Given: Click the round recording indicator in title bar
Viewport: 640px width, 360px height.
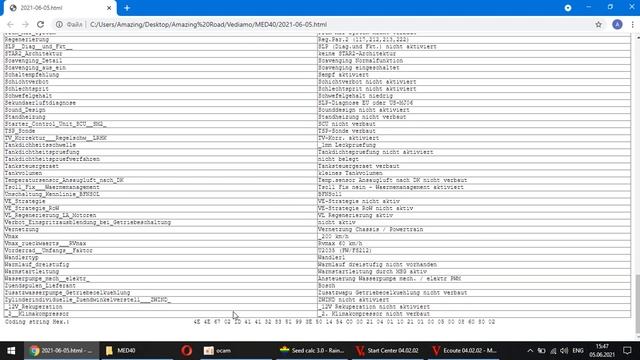Looking at the screenshot, I should click(x=568, y=8).
